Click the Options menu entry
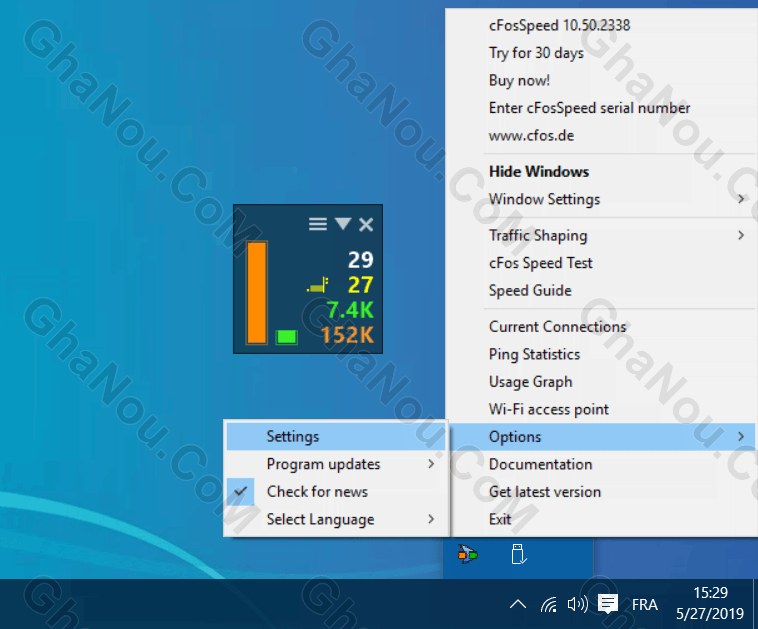The image size is (758, 629). tap(602, 437)
